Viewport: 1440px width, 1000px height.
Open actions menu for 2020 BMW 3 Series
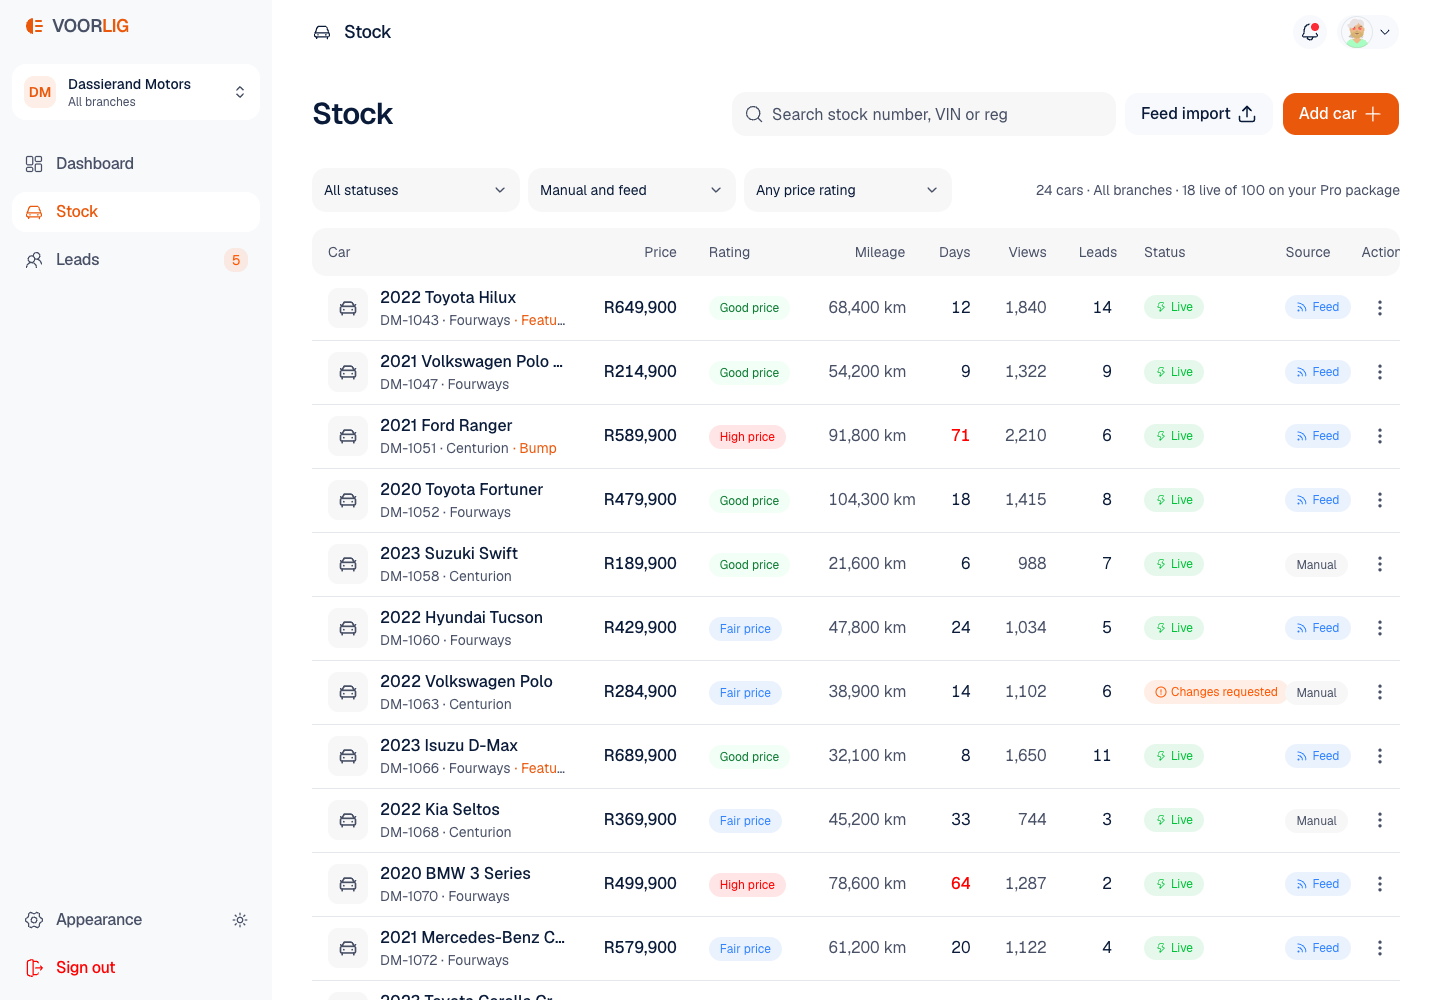(x=1380, y=884)
